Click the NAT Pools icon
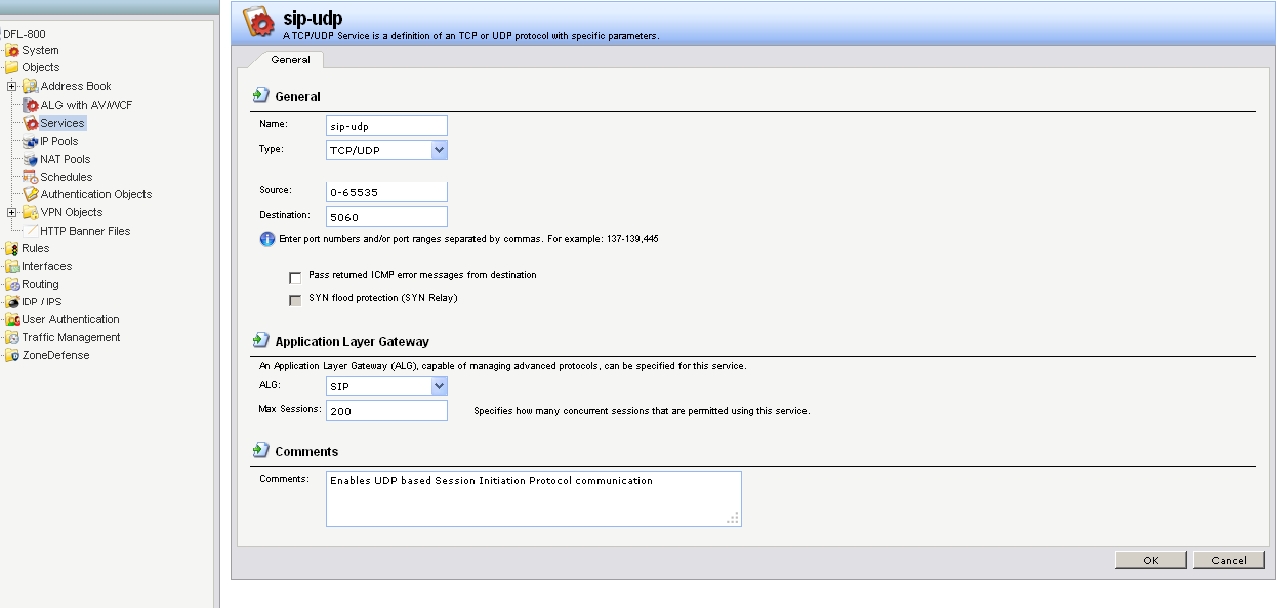The image size is (1278, 608). point(31,159)
